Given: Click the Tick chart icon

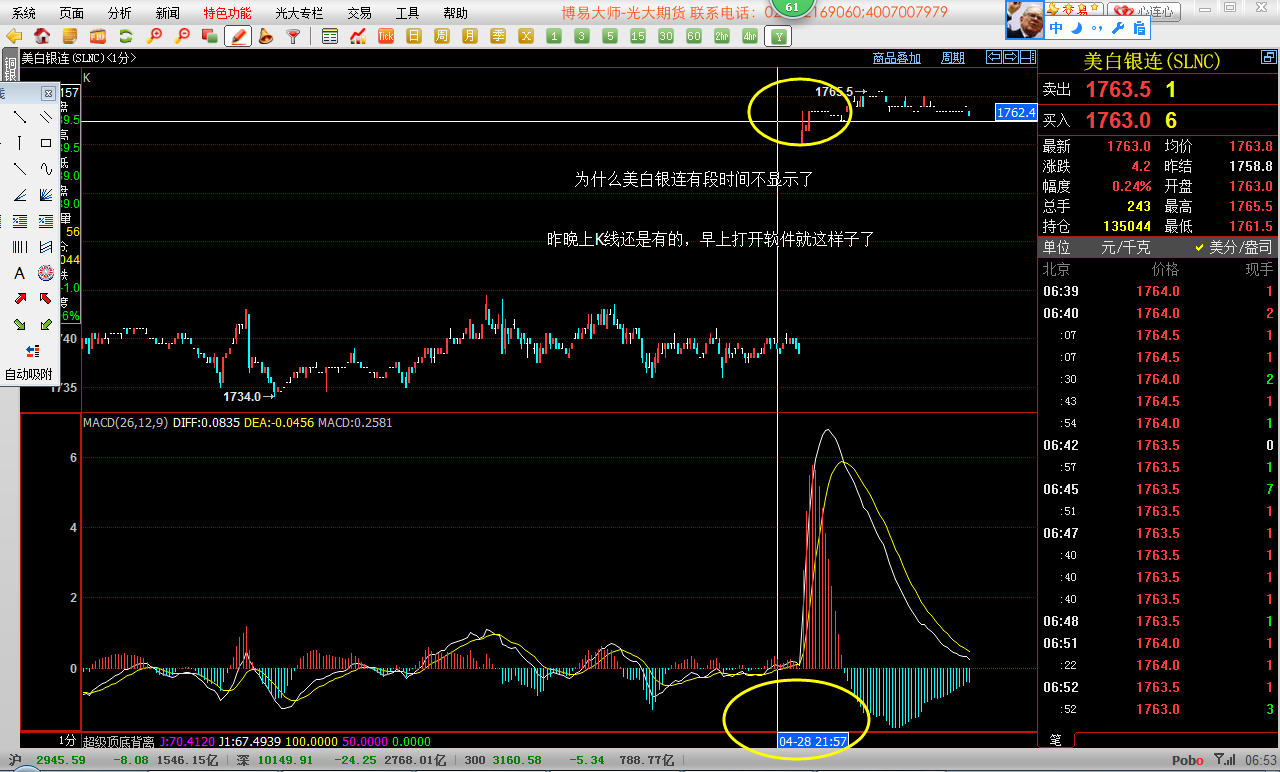Looking at the screenshot, I should 386,36.
